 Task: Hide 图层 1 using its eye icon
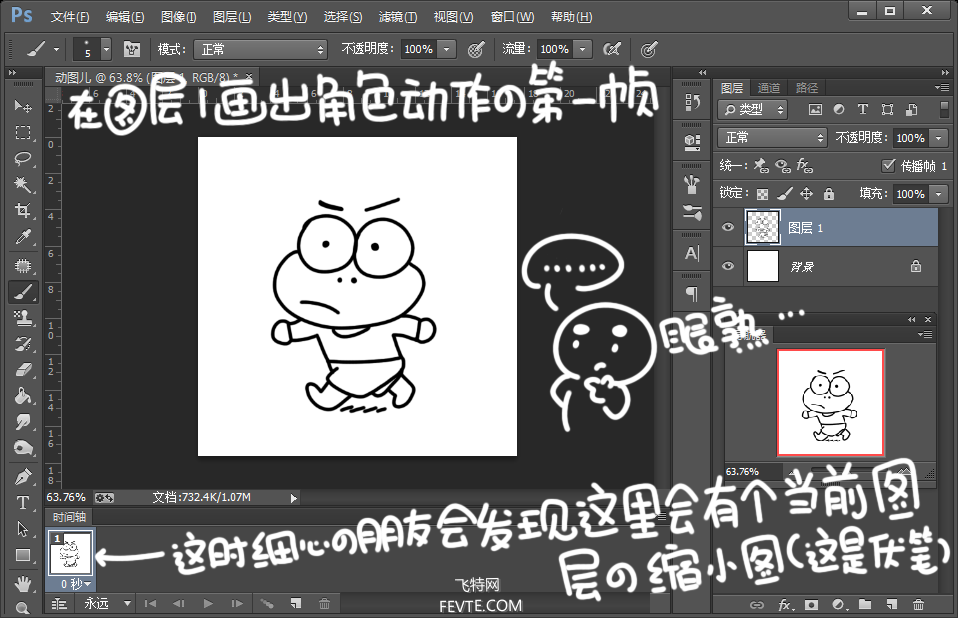click(x=728, y=228)
